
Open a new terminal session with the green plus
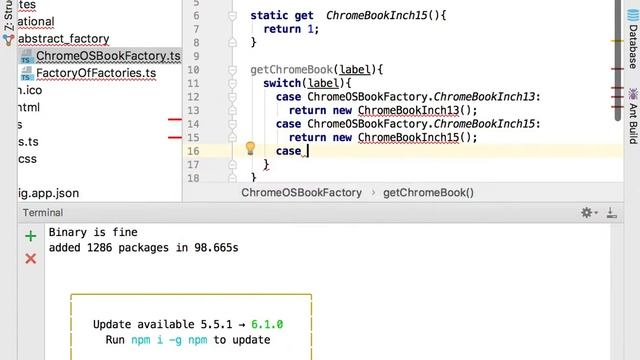[31, 236]
